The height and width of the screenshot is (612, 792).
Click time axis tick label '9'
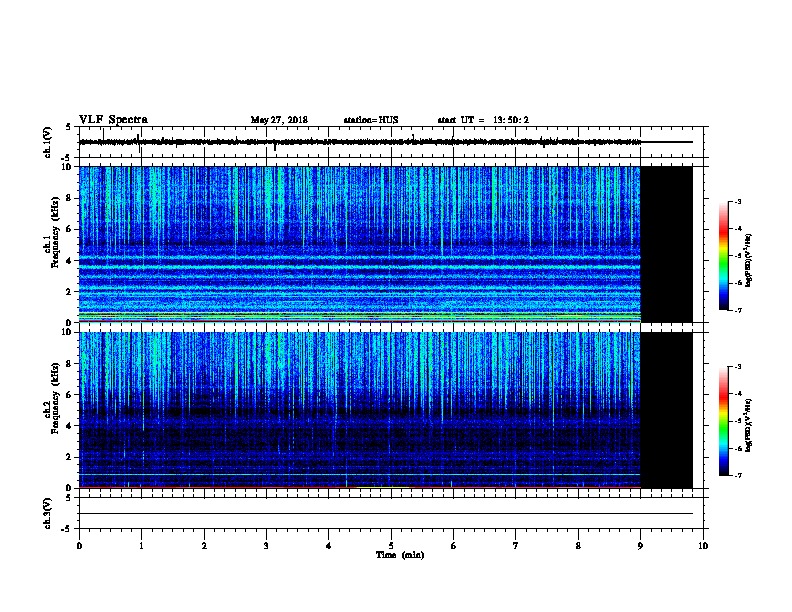coord(640,546)
